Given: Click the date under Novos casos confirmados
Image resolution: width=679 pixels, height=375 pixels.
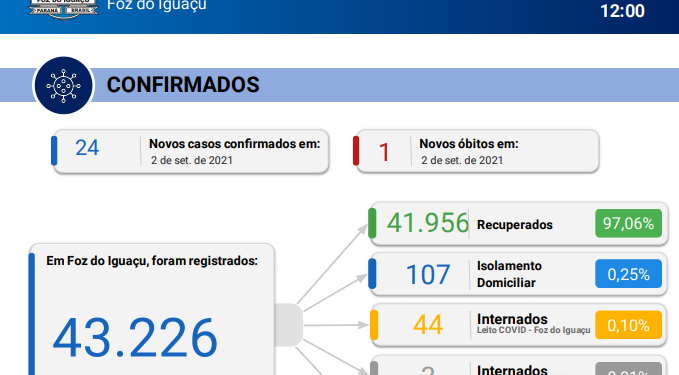Looking at the screenshot, I should point(192,160).
